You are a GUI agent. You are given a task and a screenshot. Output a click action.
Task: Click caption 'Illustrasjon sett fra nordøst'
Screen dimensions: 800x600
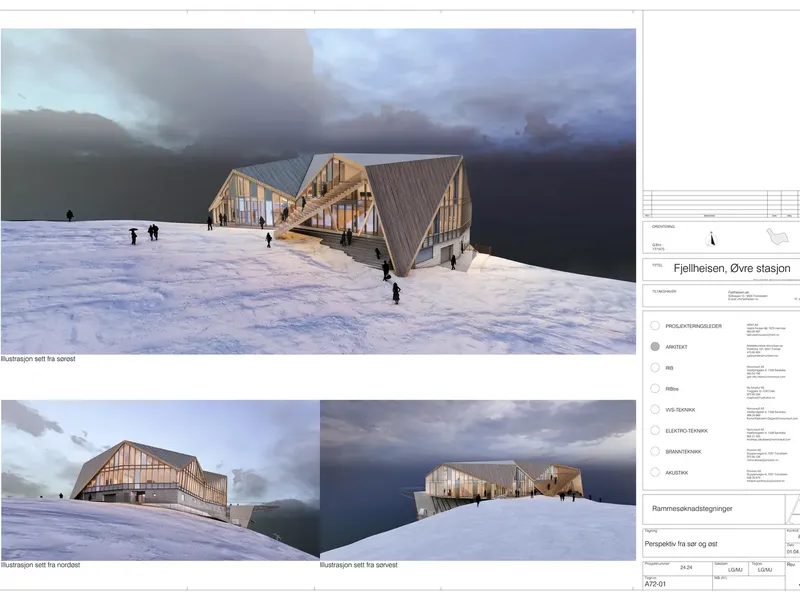click(x=40, y=565)
